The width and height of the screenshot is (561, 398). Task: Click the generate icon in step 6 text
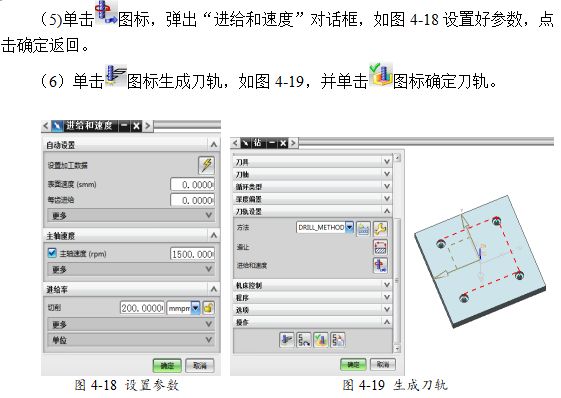116,76
